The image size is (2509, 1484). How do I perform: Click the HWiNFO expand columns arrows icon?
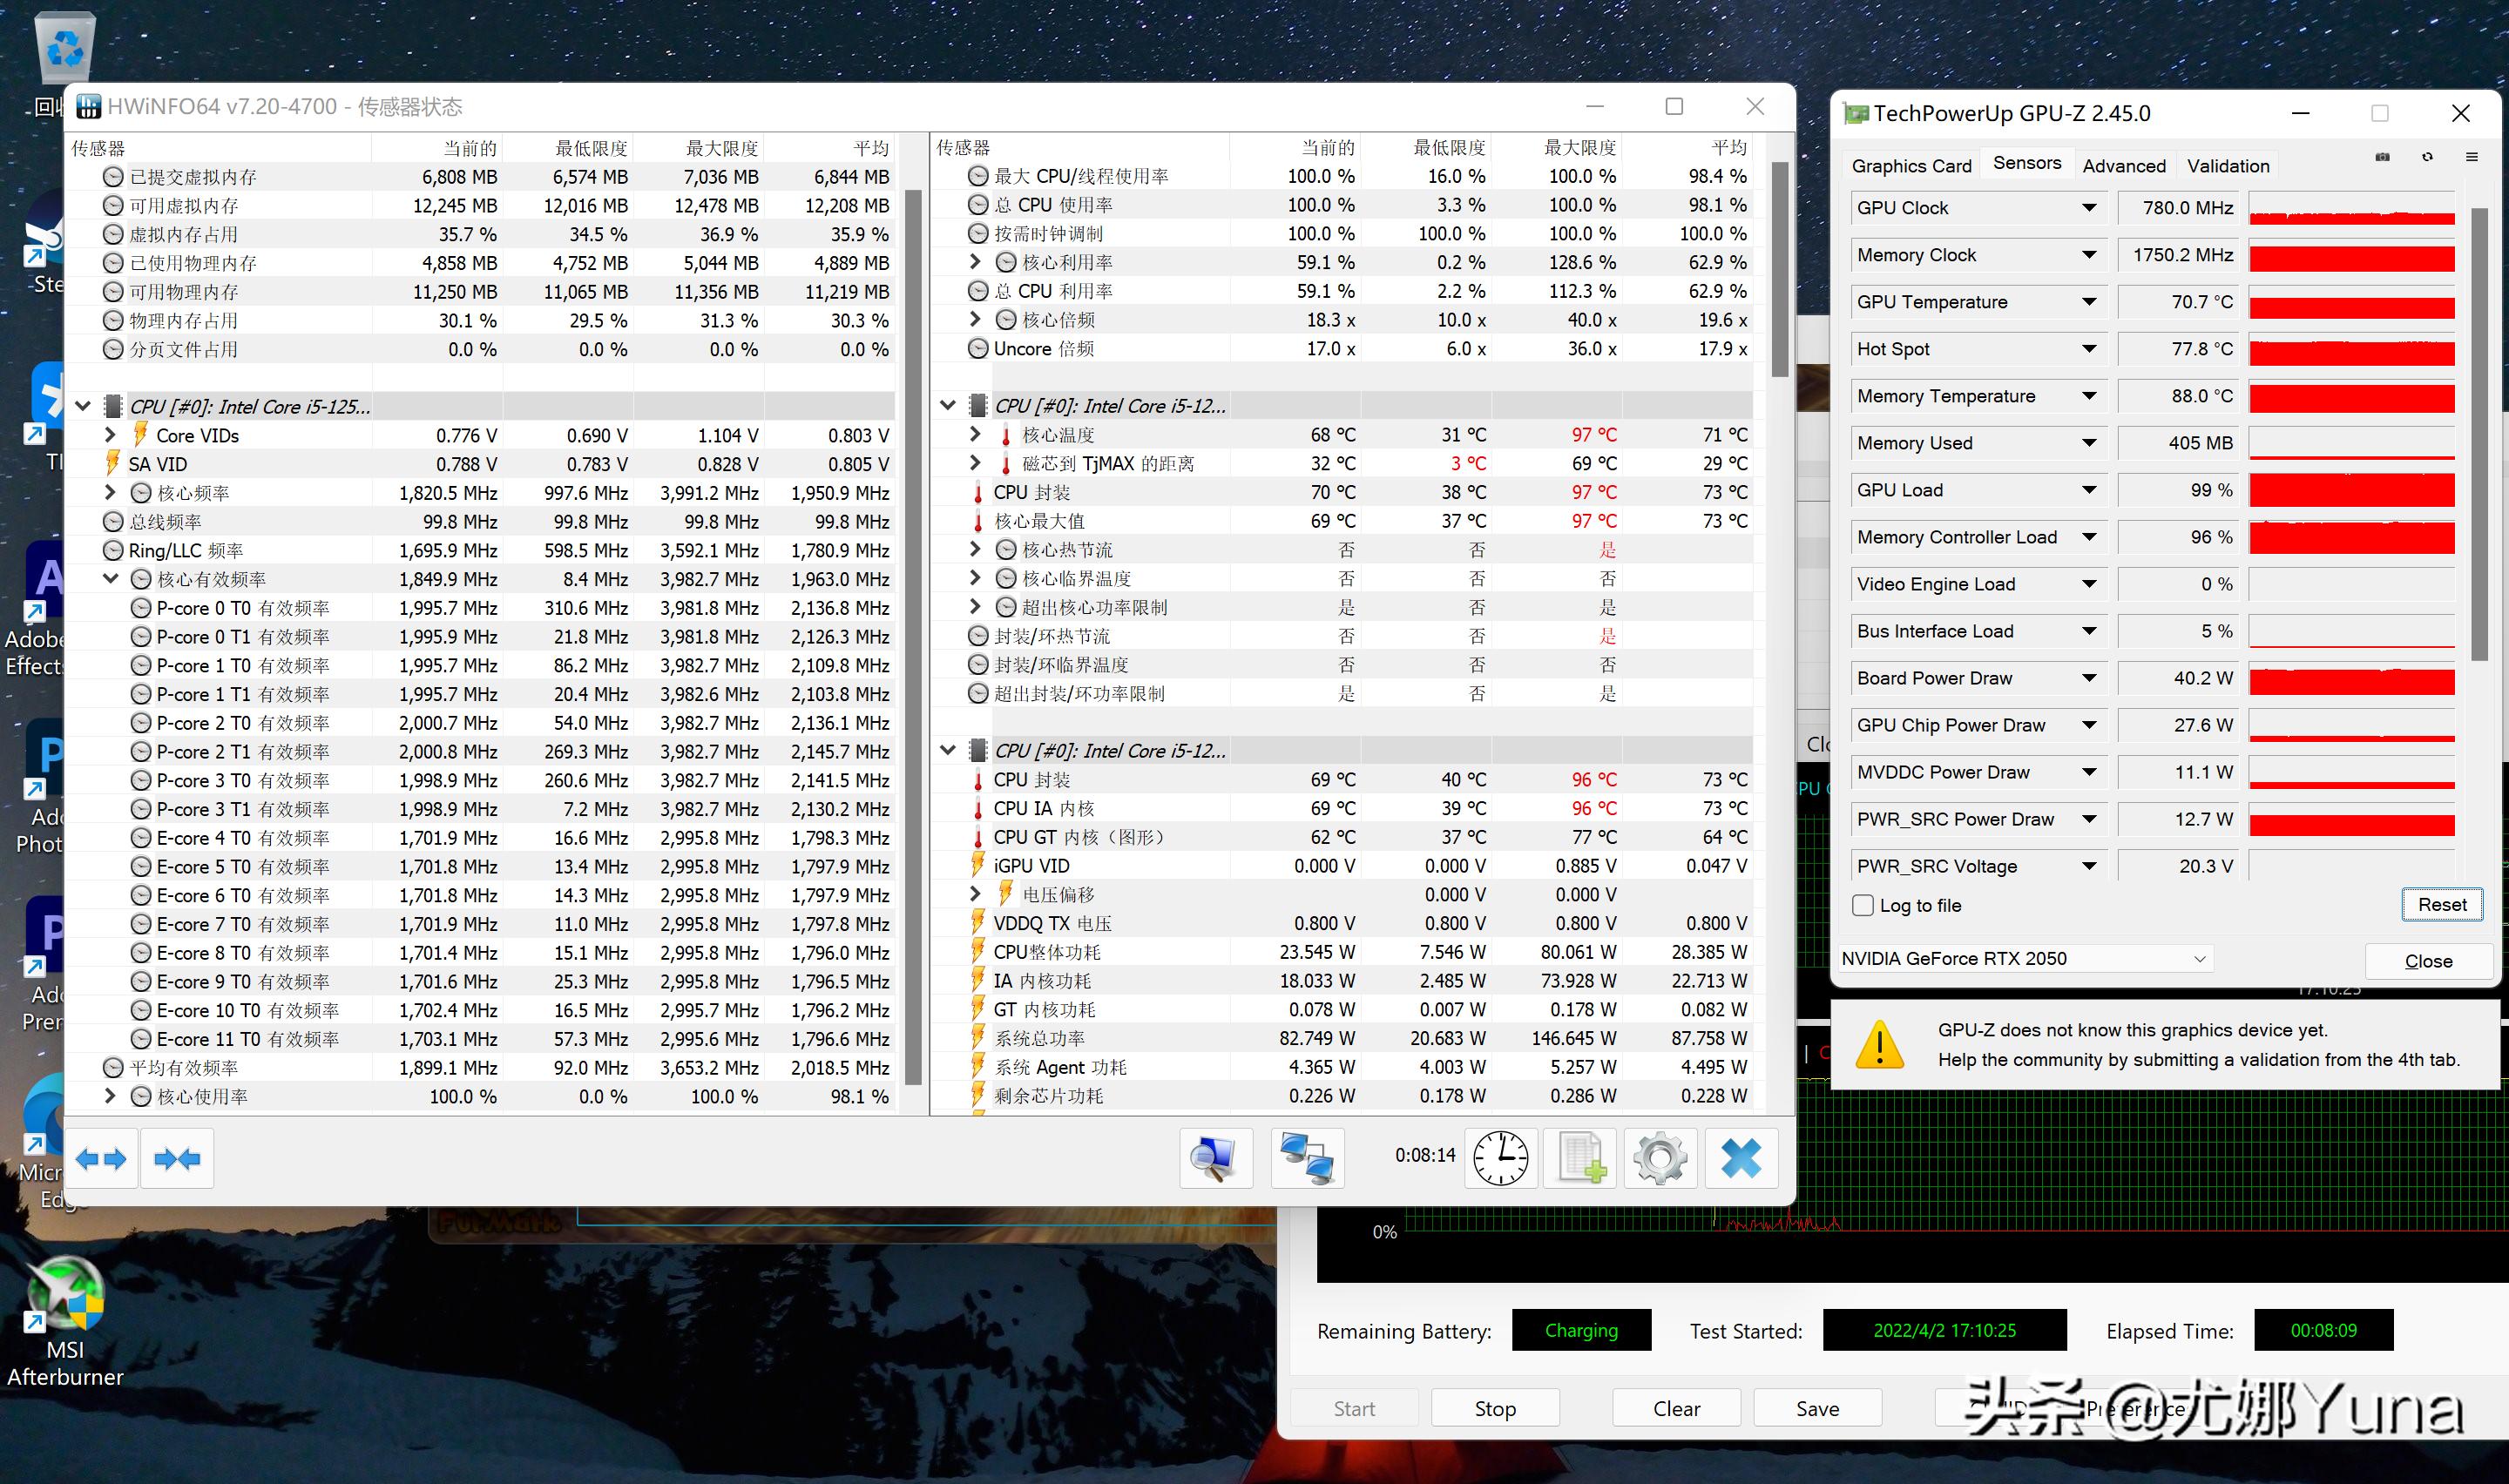pyautogui.click(x=101, y=1159)
